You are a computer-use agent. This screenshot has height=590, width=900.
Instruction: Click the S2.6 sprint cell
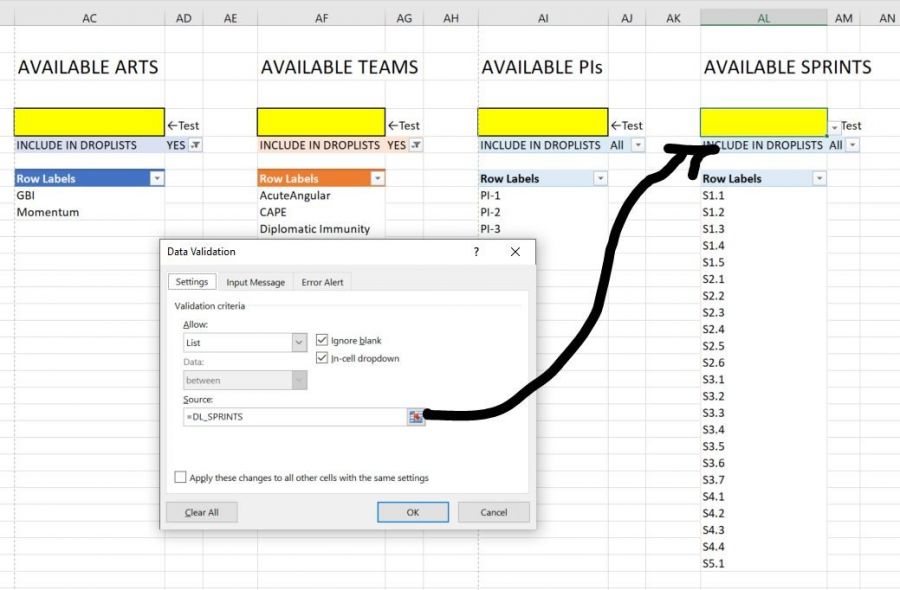click(763, 363)
